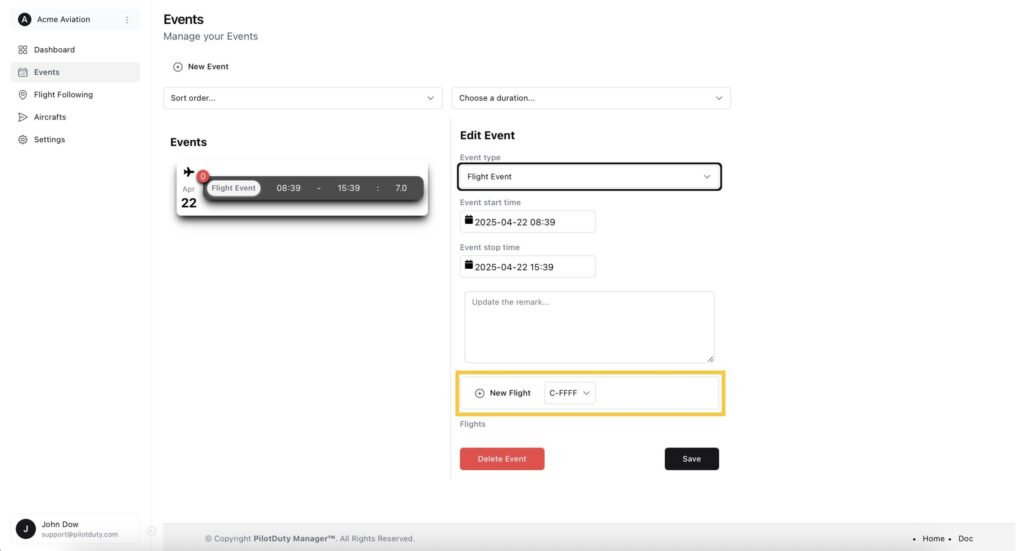Click the Acme Aviation three-dot menu icon
1024x551 pixels.
(126, 20)
